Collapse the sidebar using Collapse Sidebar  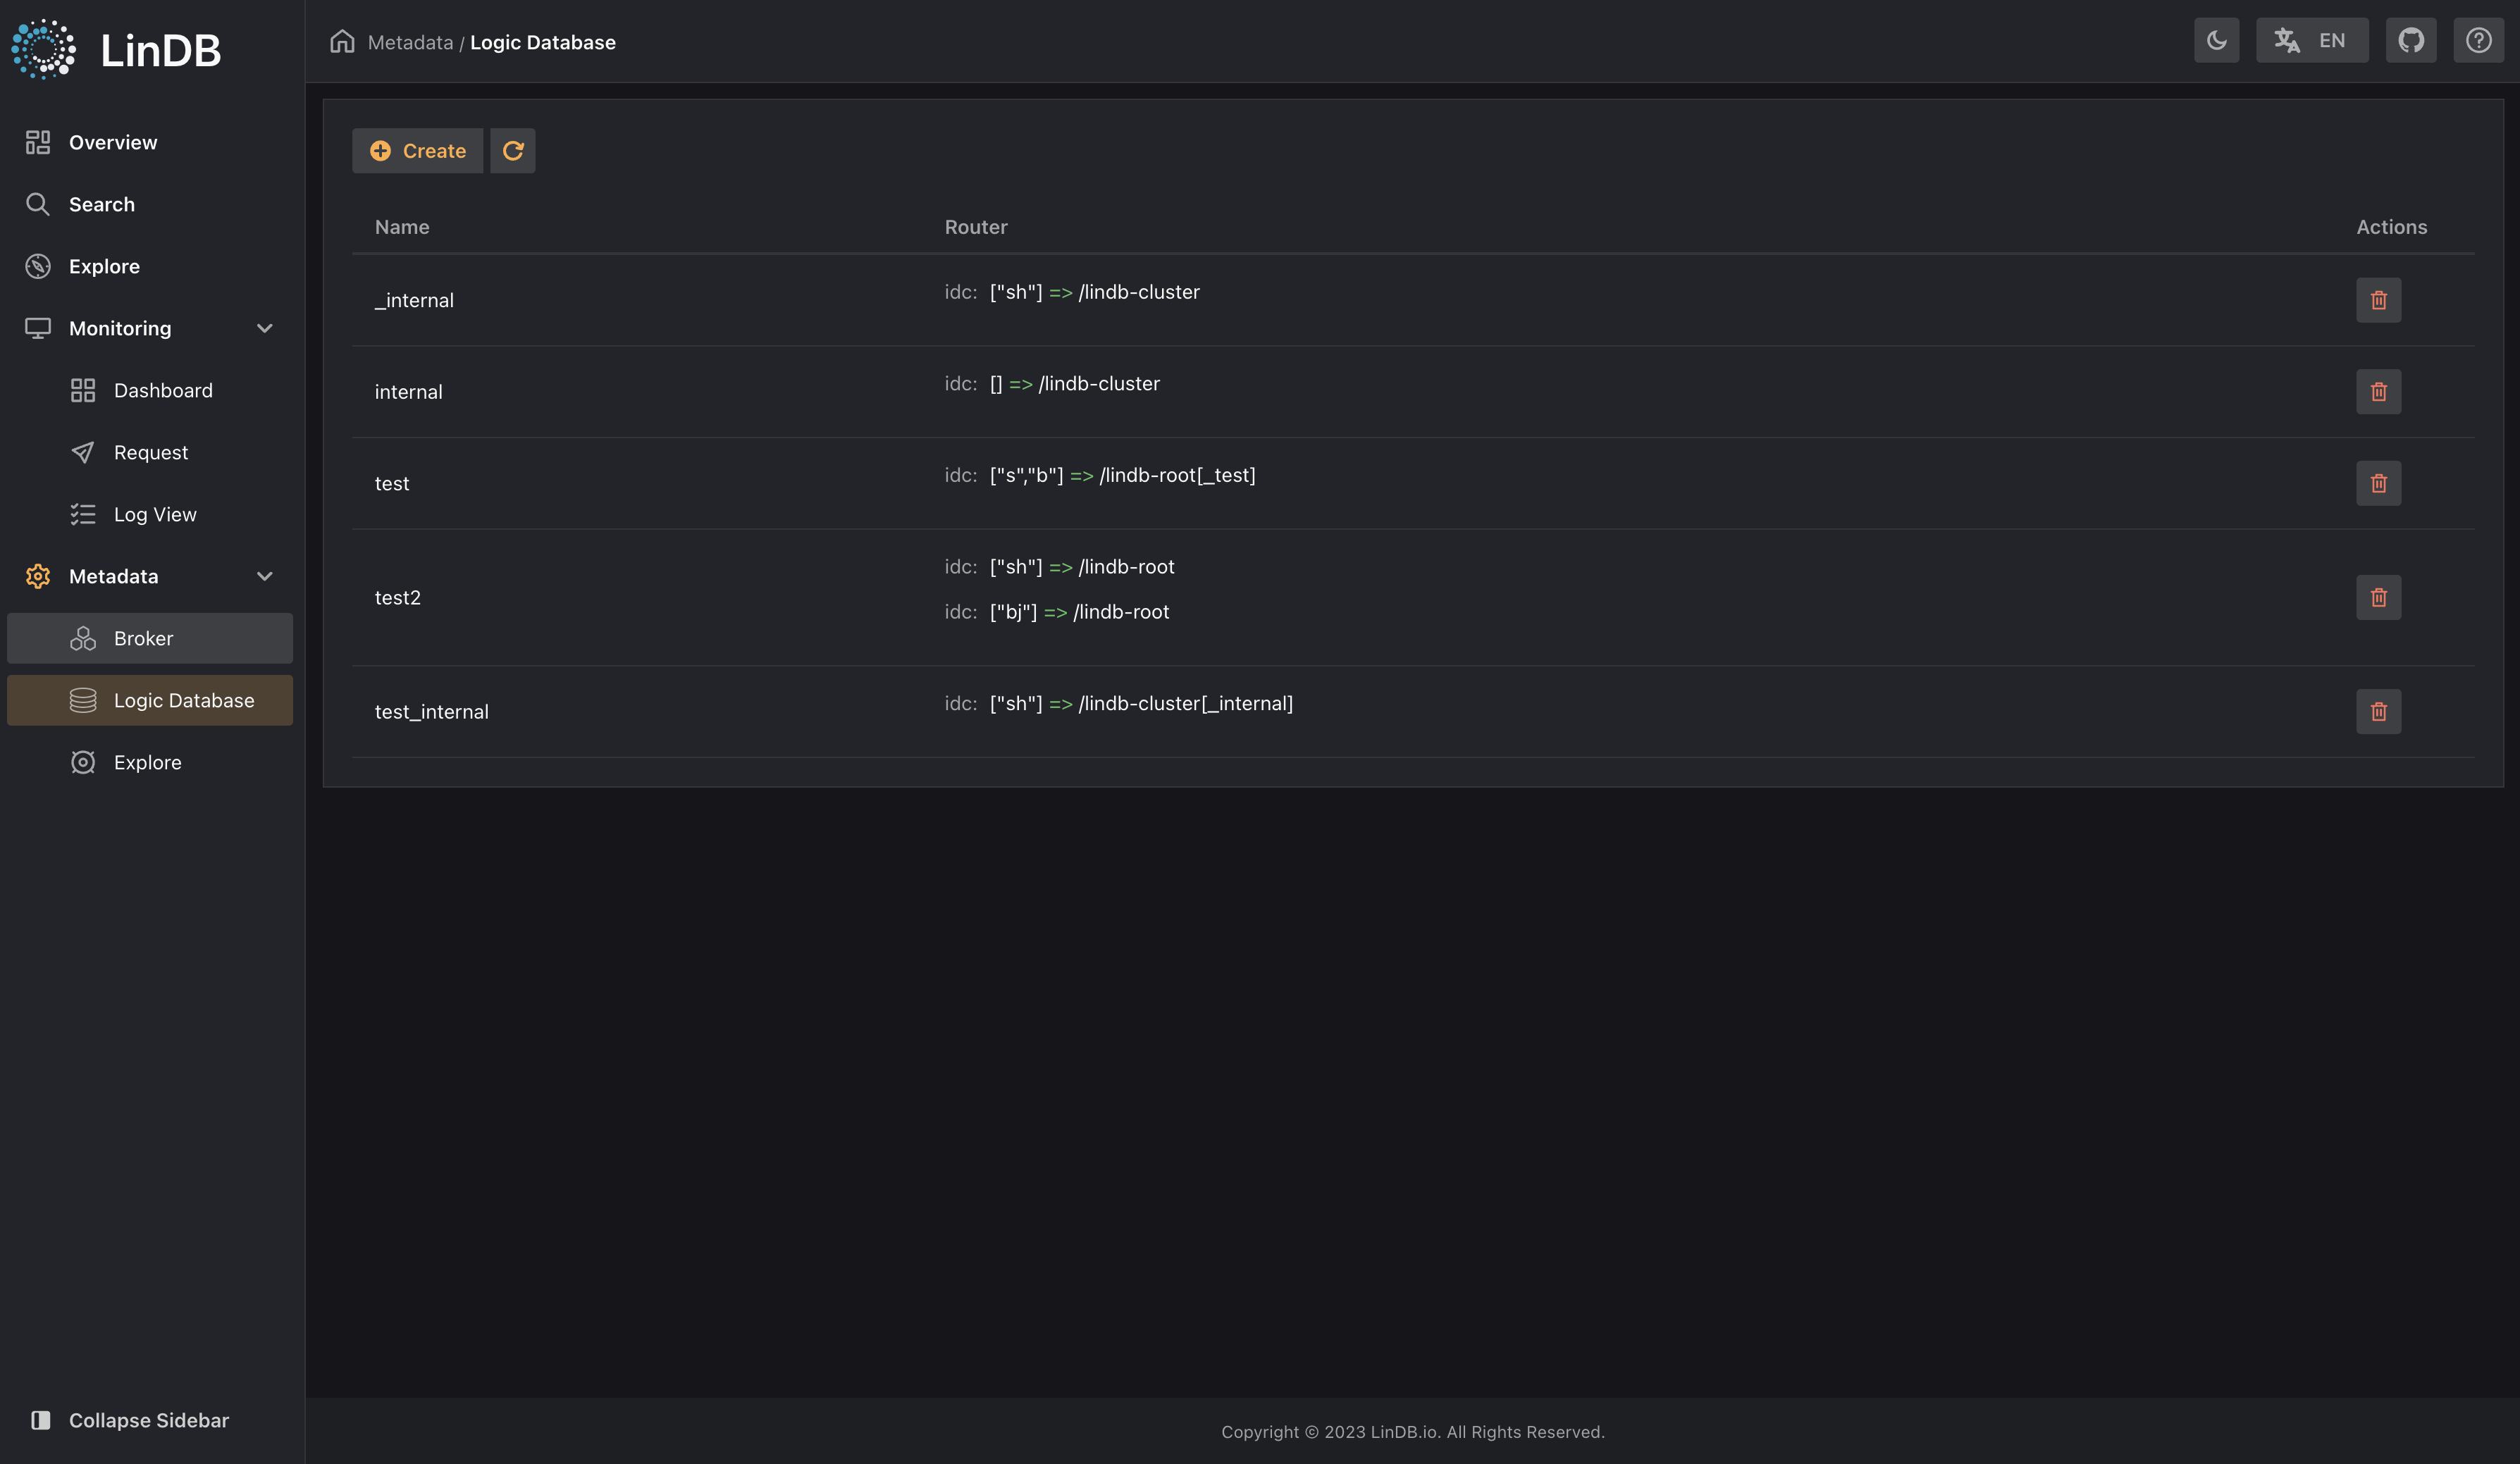click(x=148, y=1420)
